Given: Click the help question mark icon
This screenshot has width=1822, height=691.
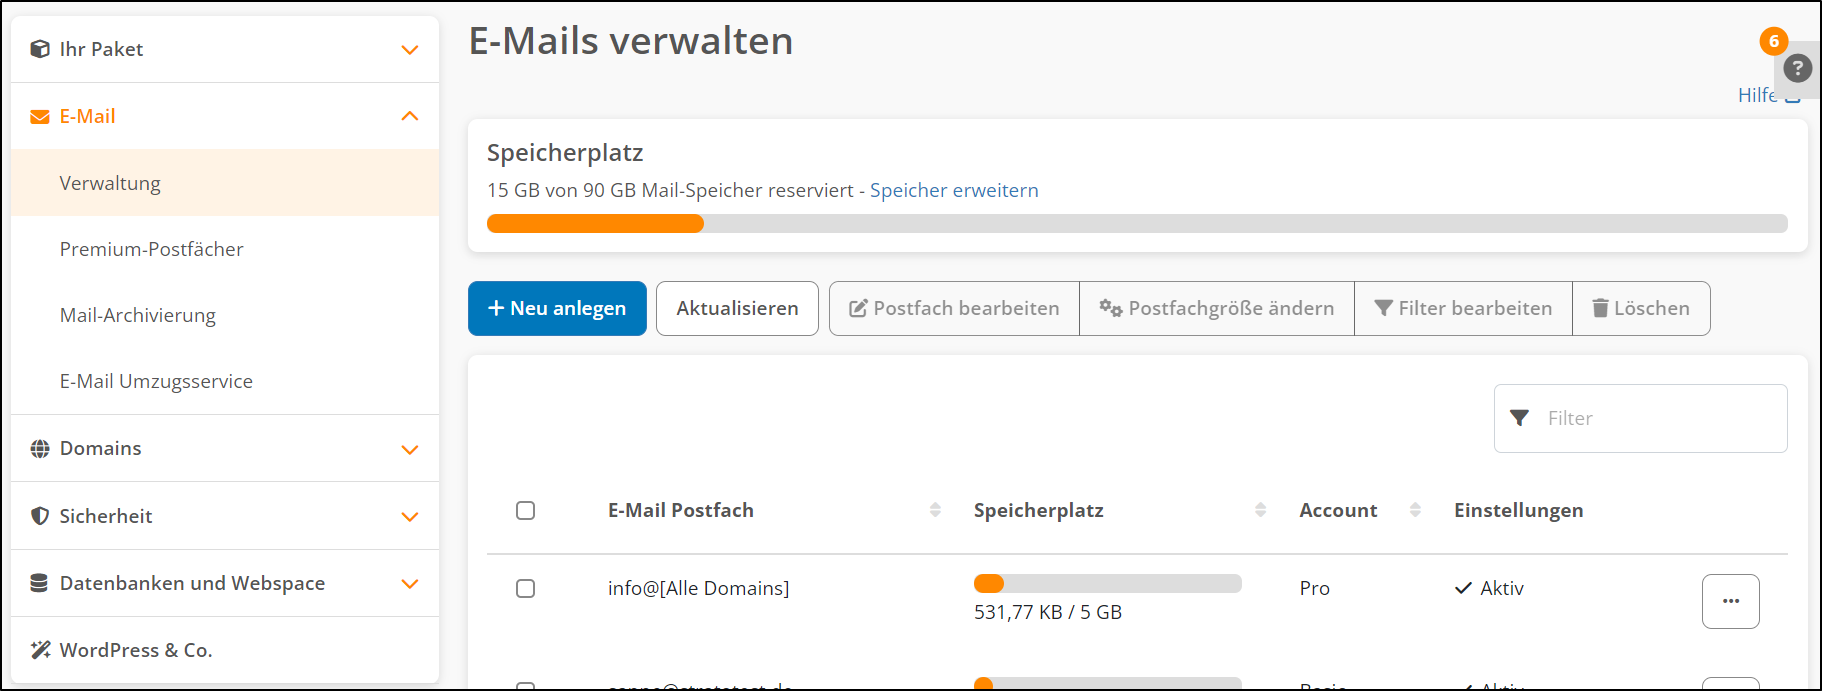Looking at the screenshot, I should coord(1797,68).
